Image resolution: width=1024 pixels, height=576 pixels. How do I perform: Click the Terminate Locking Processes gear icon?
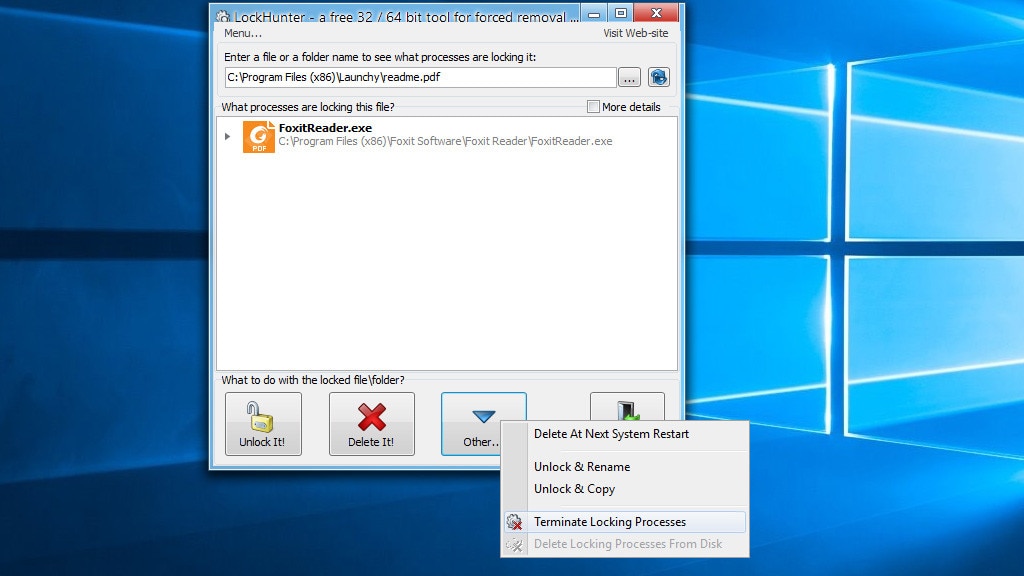click(515, 522)
